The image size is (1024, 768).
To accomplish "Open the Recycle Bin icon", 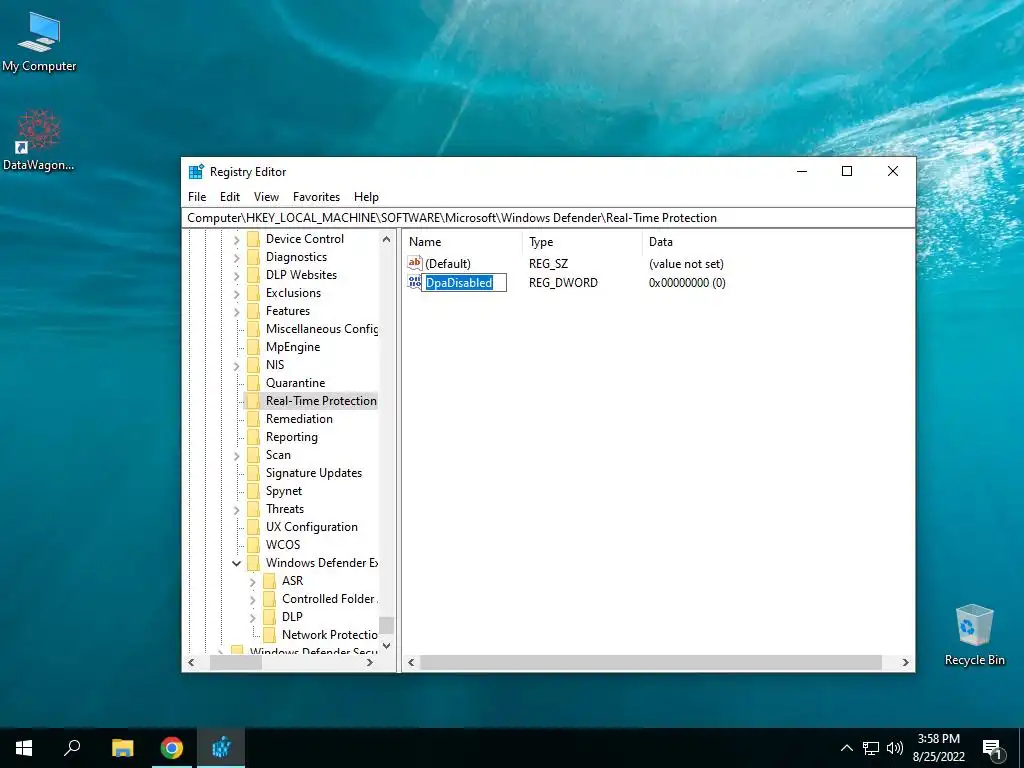I will [x=974, y=635].
